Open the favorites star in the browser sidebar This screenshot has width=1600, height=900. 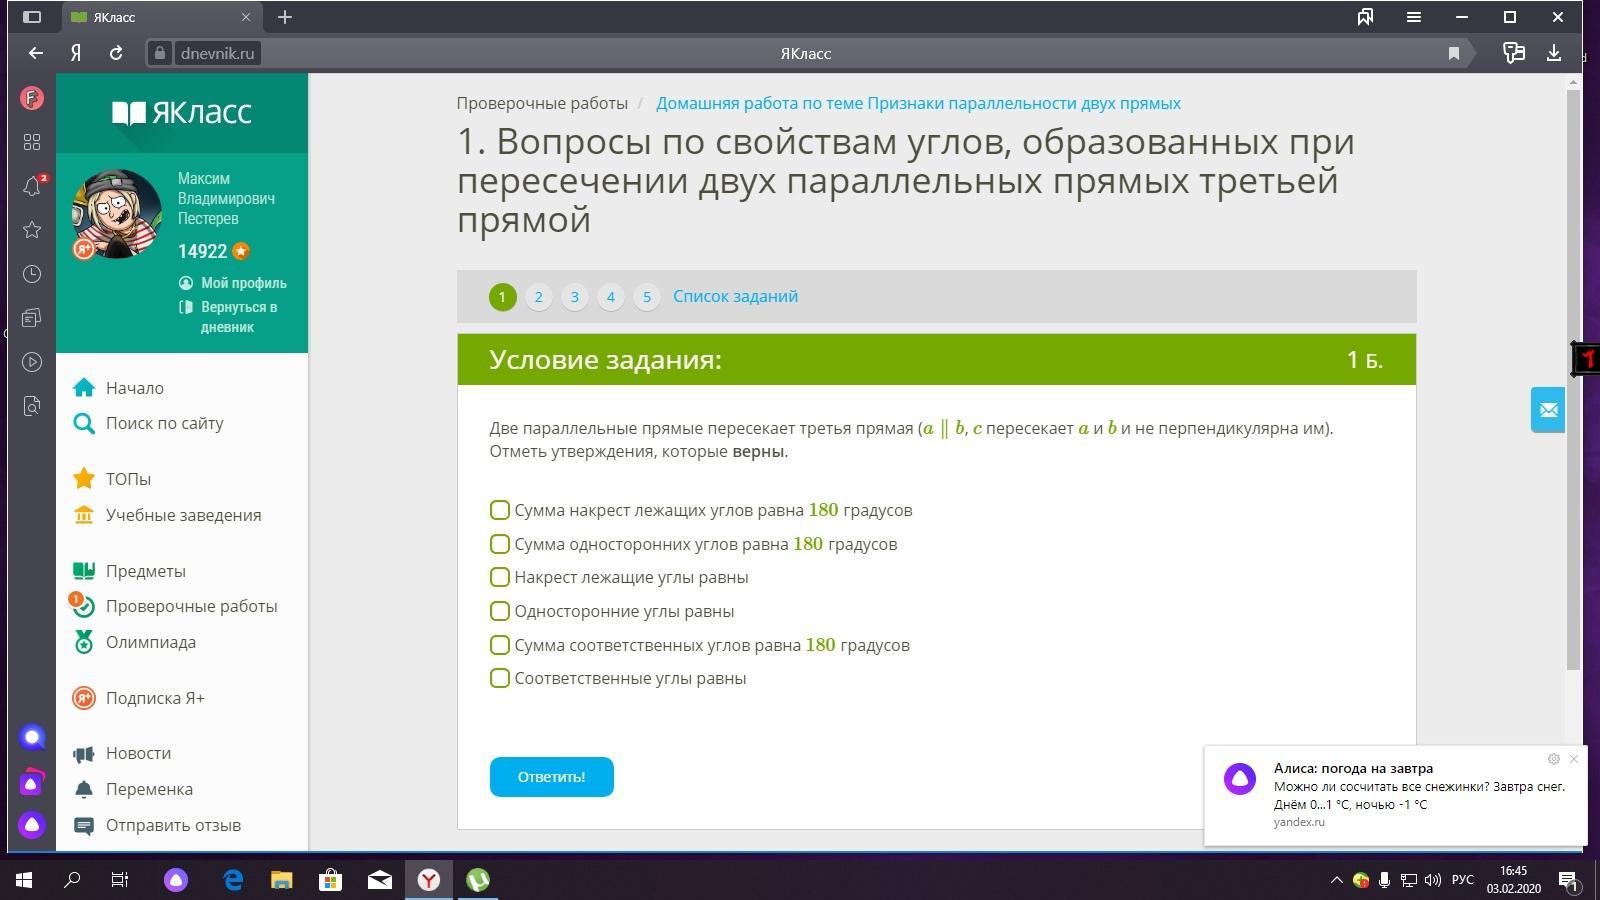(x=32, y=230)
